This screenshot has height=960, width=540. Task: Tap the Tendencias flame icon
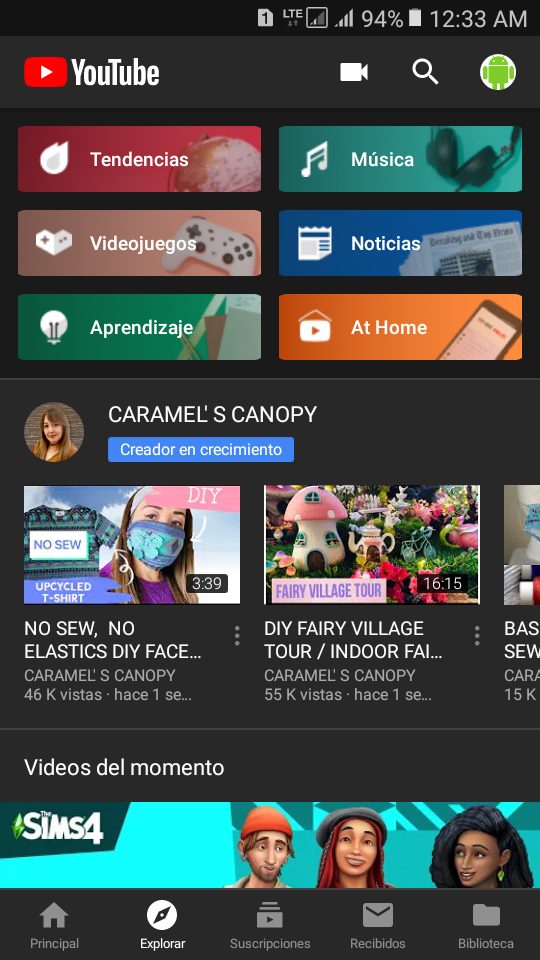point(54,159)
